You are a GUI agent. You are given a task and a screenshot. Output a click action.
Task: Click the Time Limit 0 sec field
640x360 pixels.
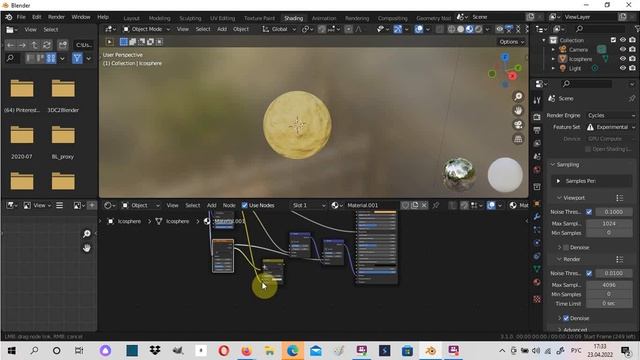pos(609,303)
